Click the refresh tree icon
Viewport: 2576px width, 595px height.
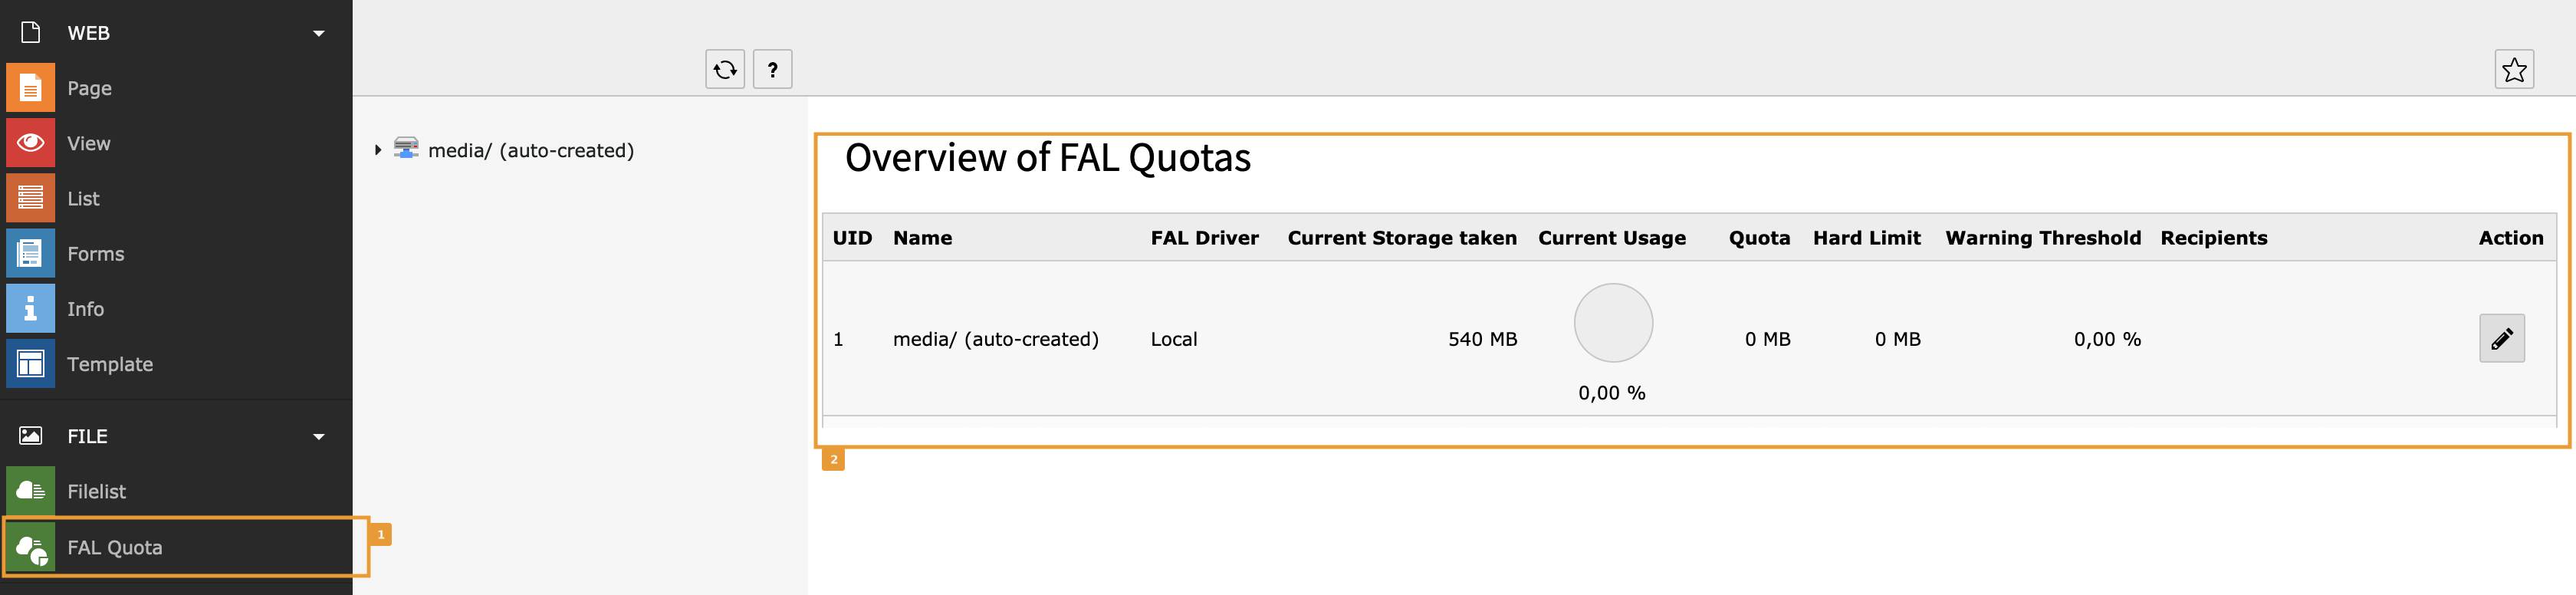click(725, 70)
